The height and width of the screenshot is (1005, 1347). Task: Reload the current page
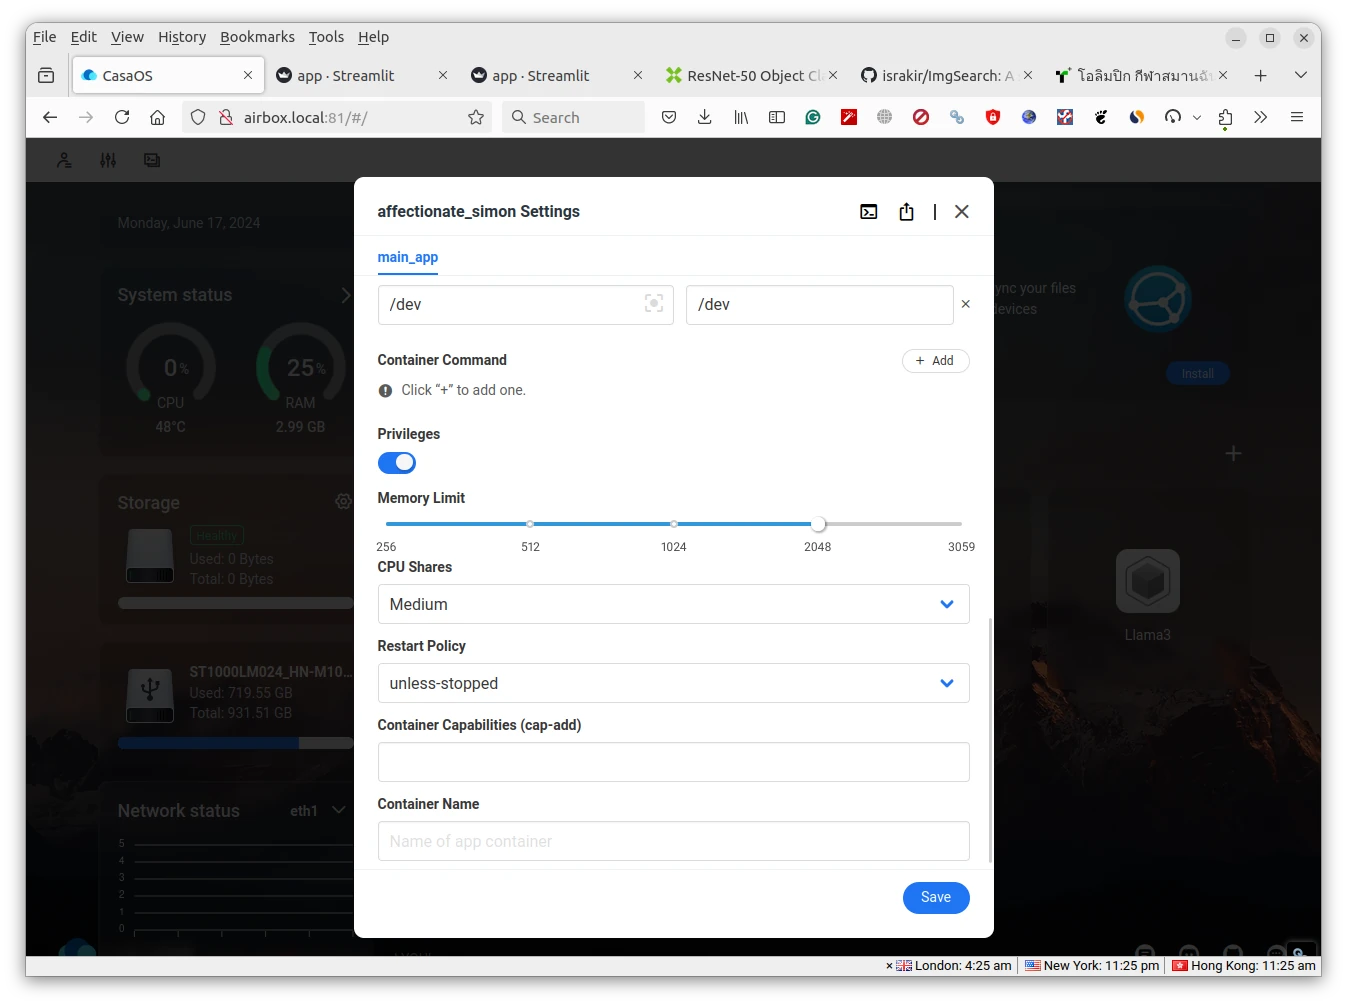[x=122, y=118]
